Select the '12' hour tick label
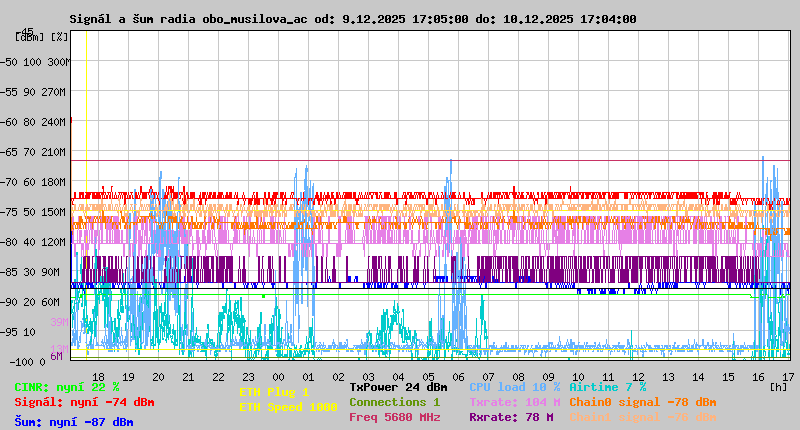Viewport: 800px width, 430px height. (x=638, y=377)
